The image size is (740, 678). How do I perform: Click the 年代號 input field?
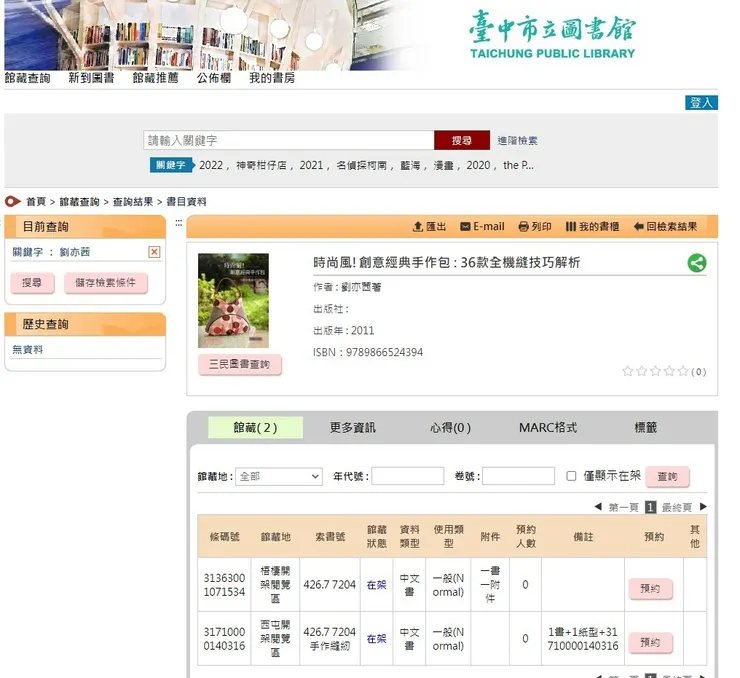[408, 476]
